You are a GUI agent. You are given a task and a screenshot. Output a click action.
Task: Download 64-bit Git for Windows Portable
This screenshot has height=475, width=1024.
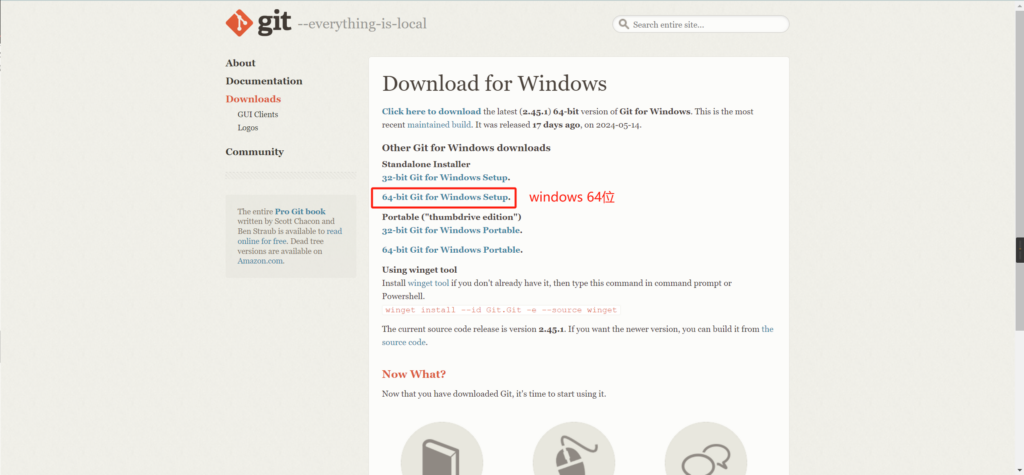(451, 250)
